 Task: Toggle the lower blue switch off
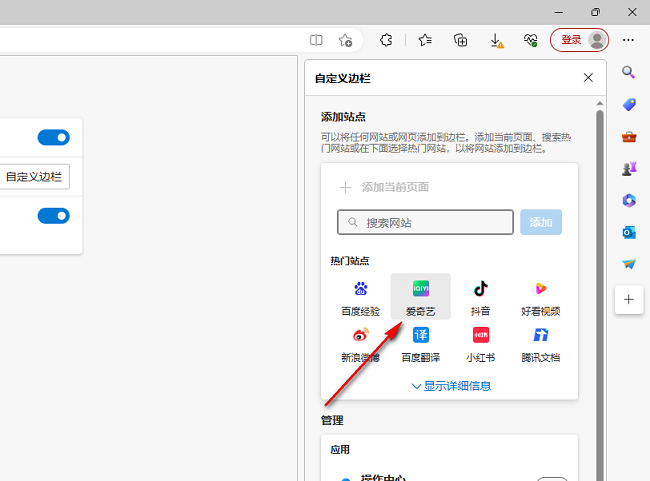coord(53,216)
